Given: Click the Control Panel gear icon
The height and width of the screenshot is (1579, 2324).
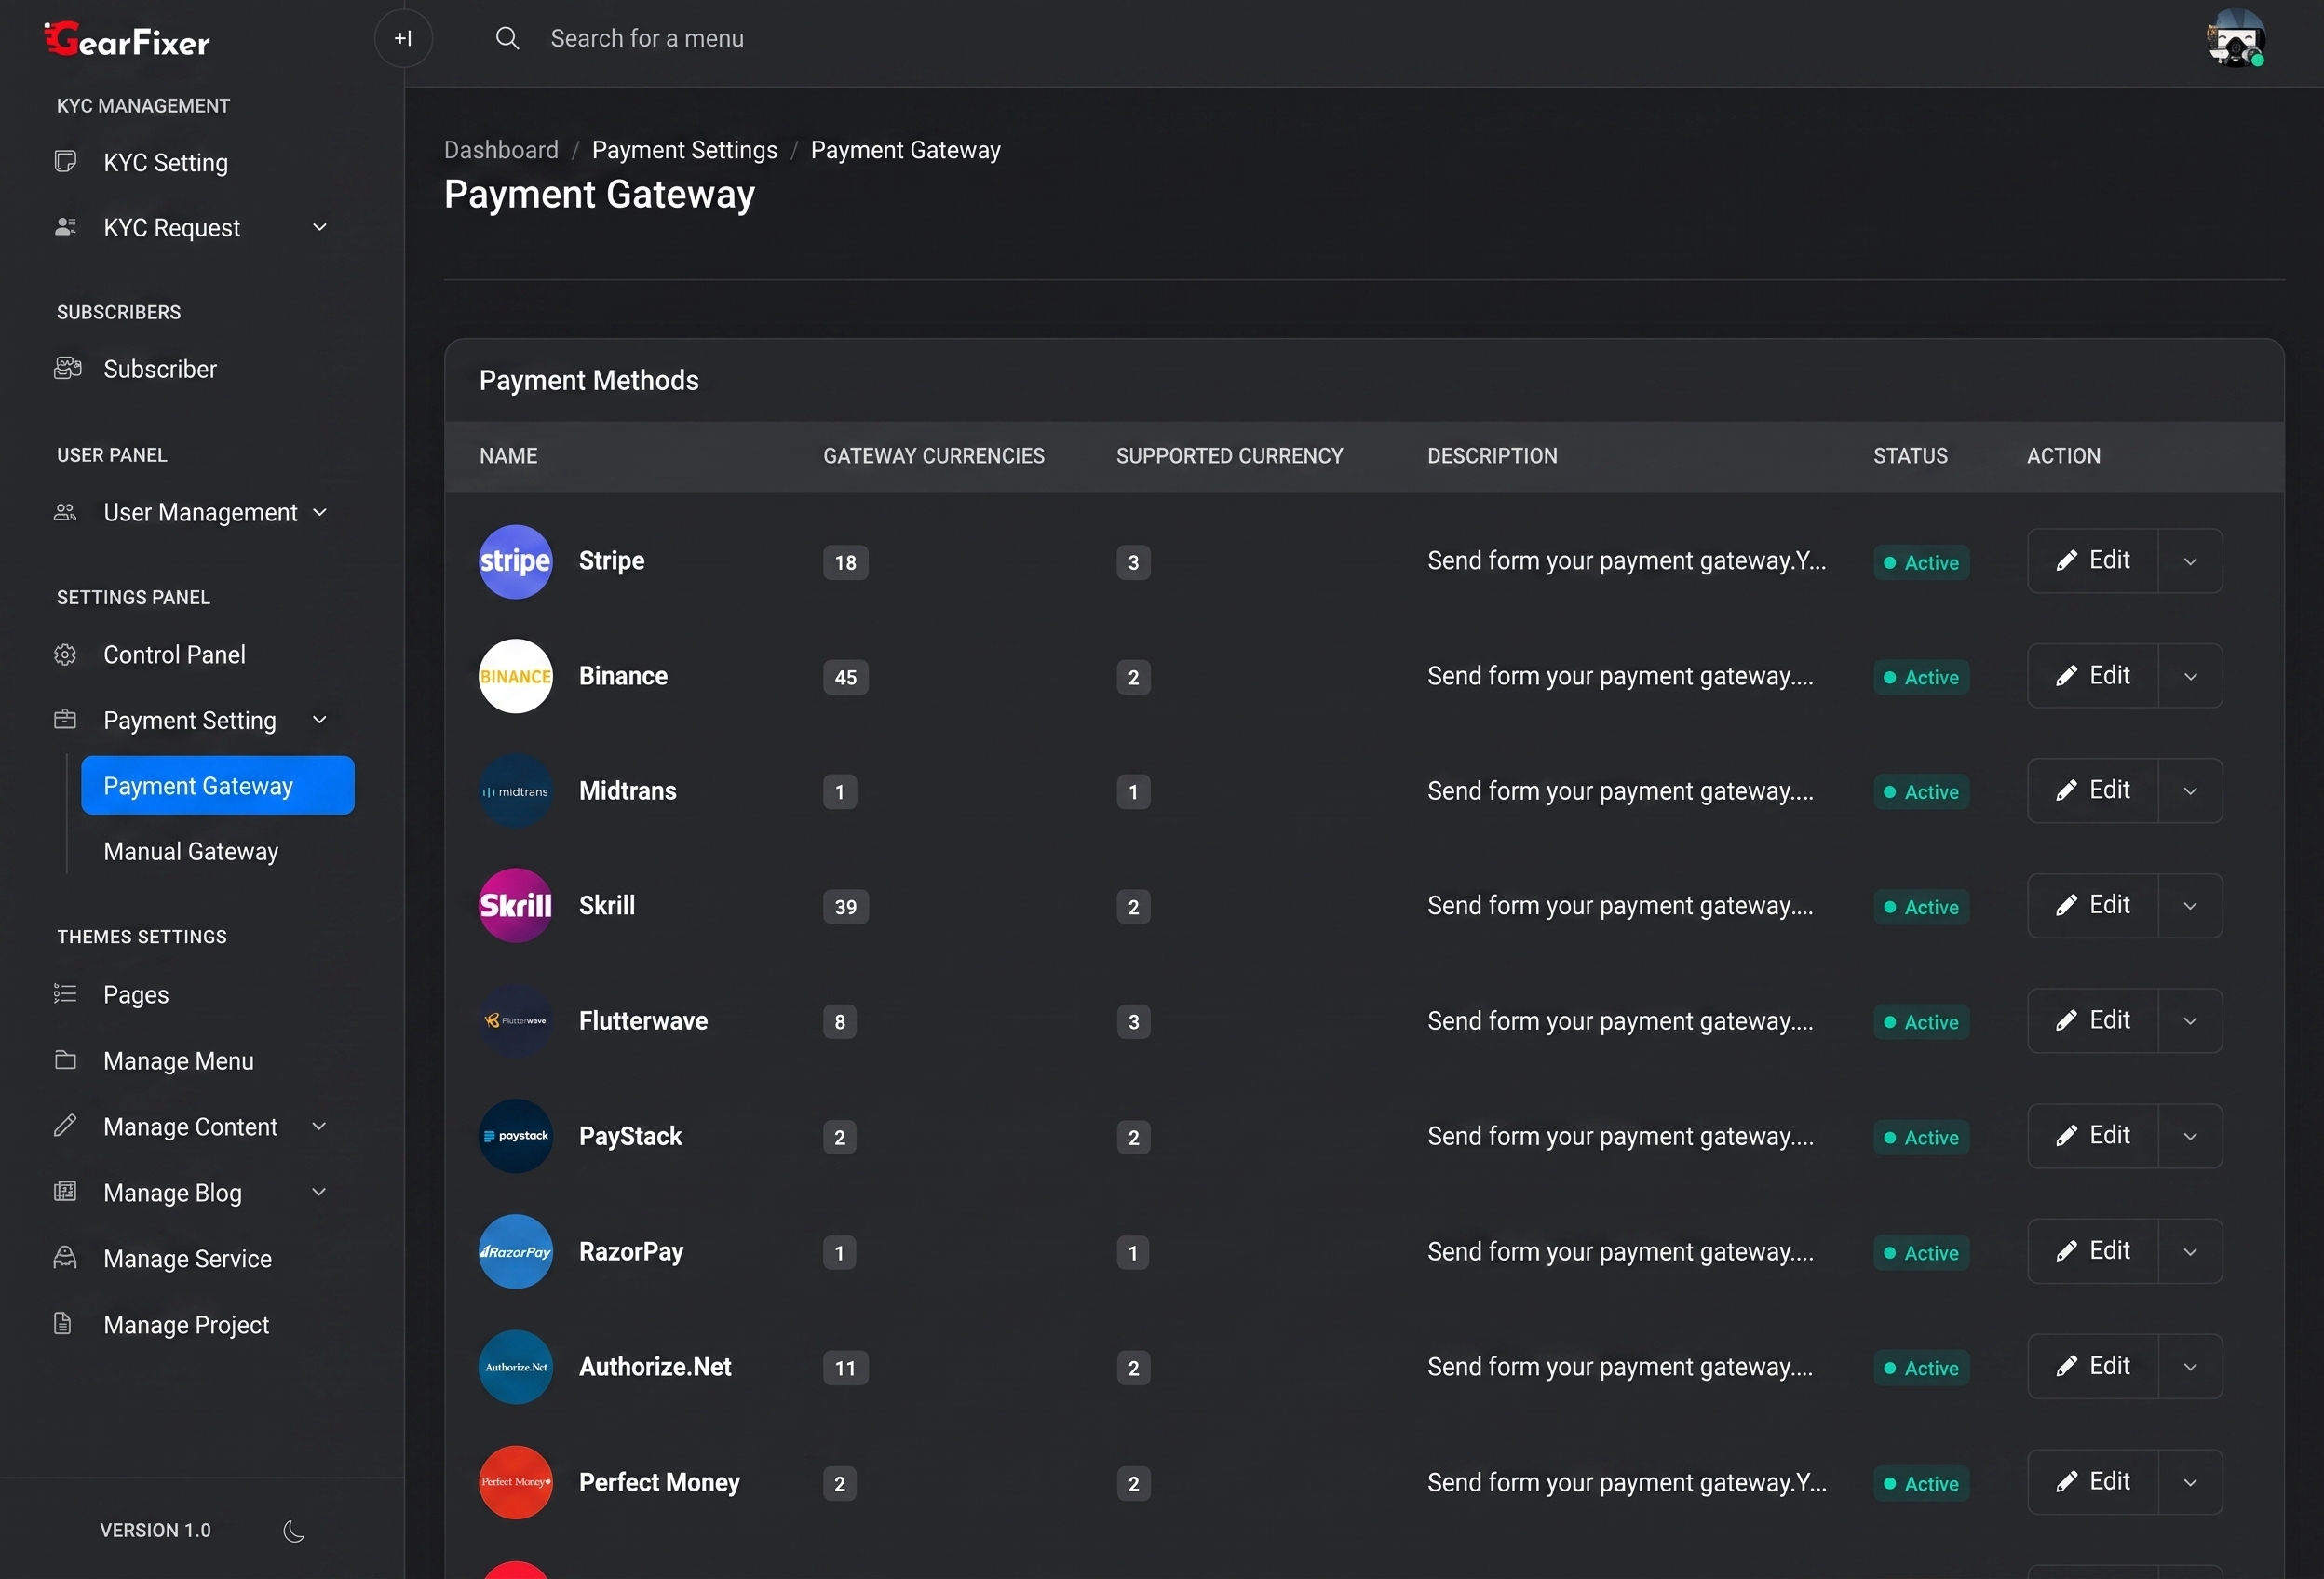Looking at the screenshot, I should click(65, 655).
